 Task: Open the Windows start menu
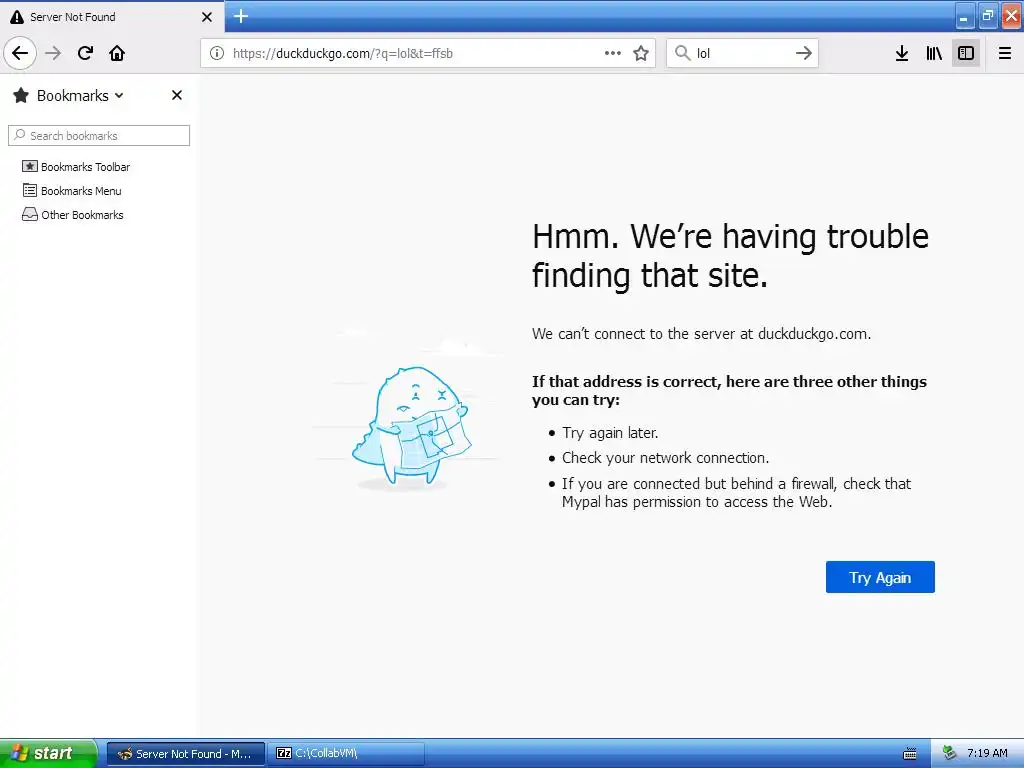(47, 753)
